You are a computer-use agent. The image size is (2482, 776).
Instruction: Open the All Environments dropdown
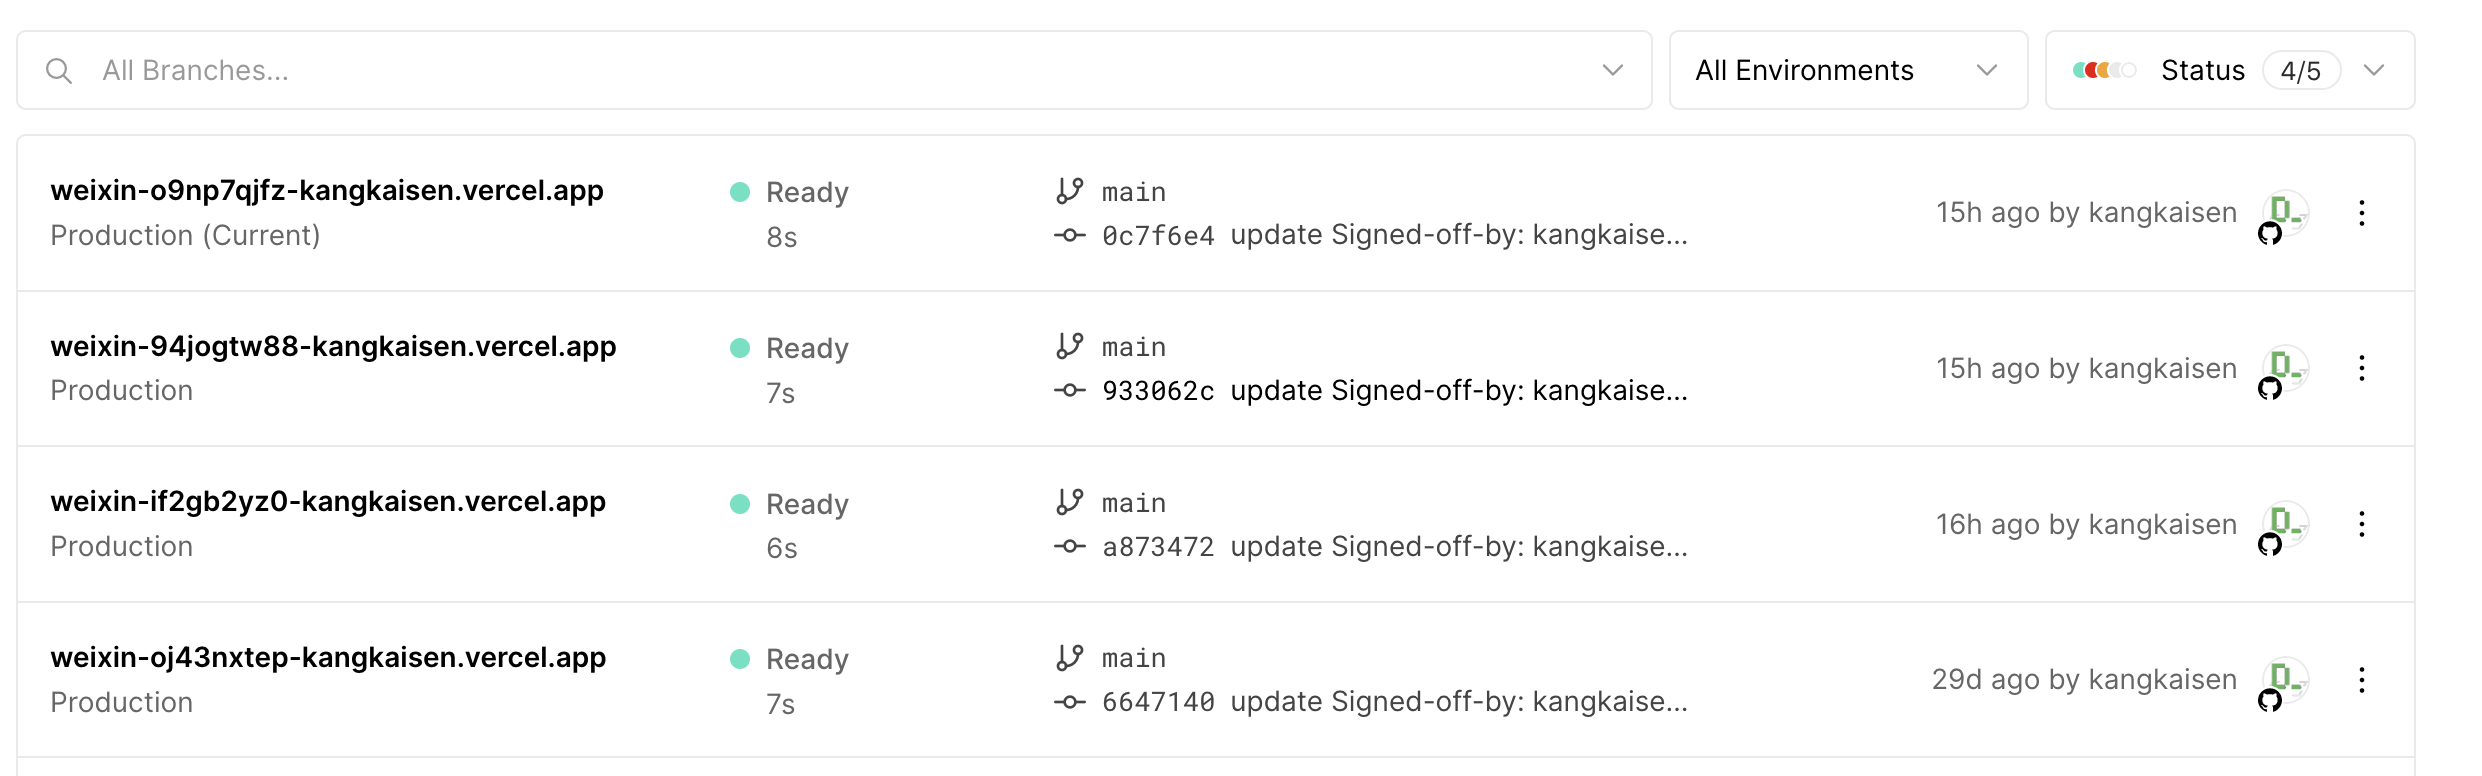pos(1847,71)
